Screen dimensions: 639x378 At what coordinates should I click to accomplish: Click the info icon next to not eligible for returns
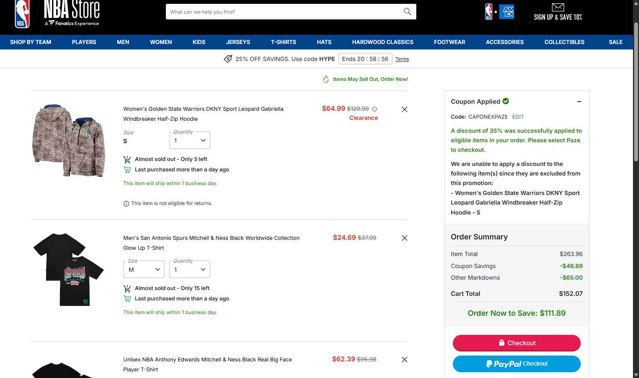pyautogui.click(x=126, y=203)
